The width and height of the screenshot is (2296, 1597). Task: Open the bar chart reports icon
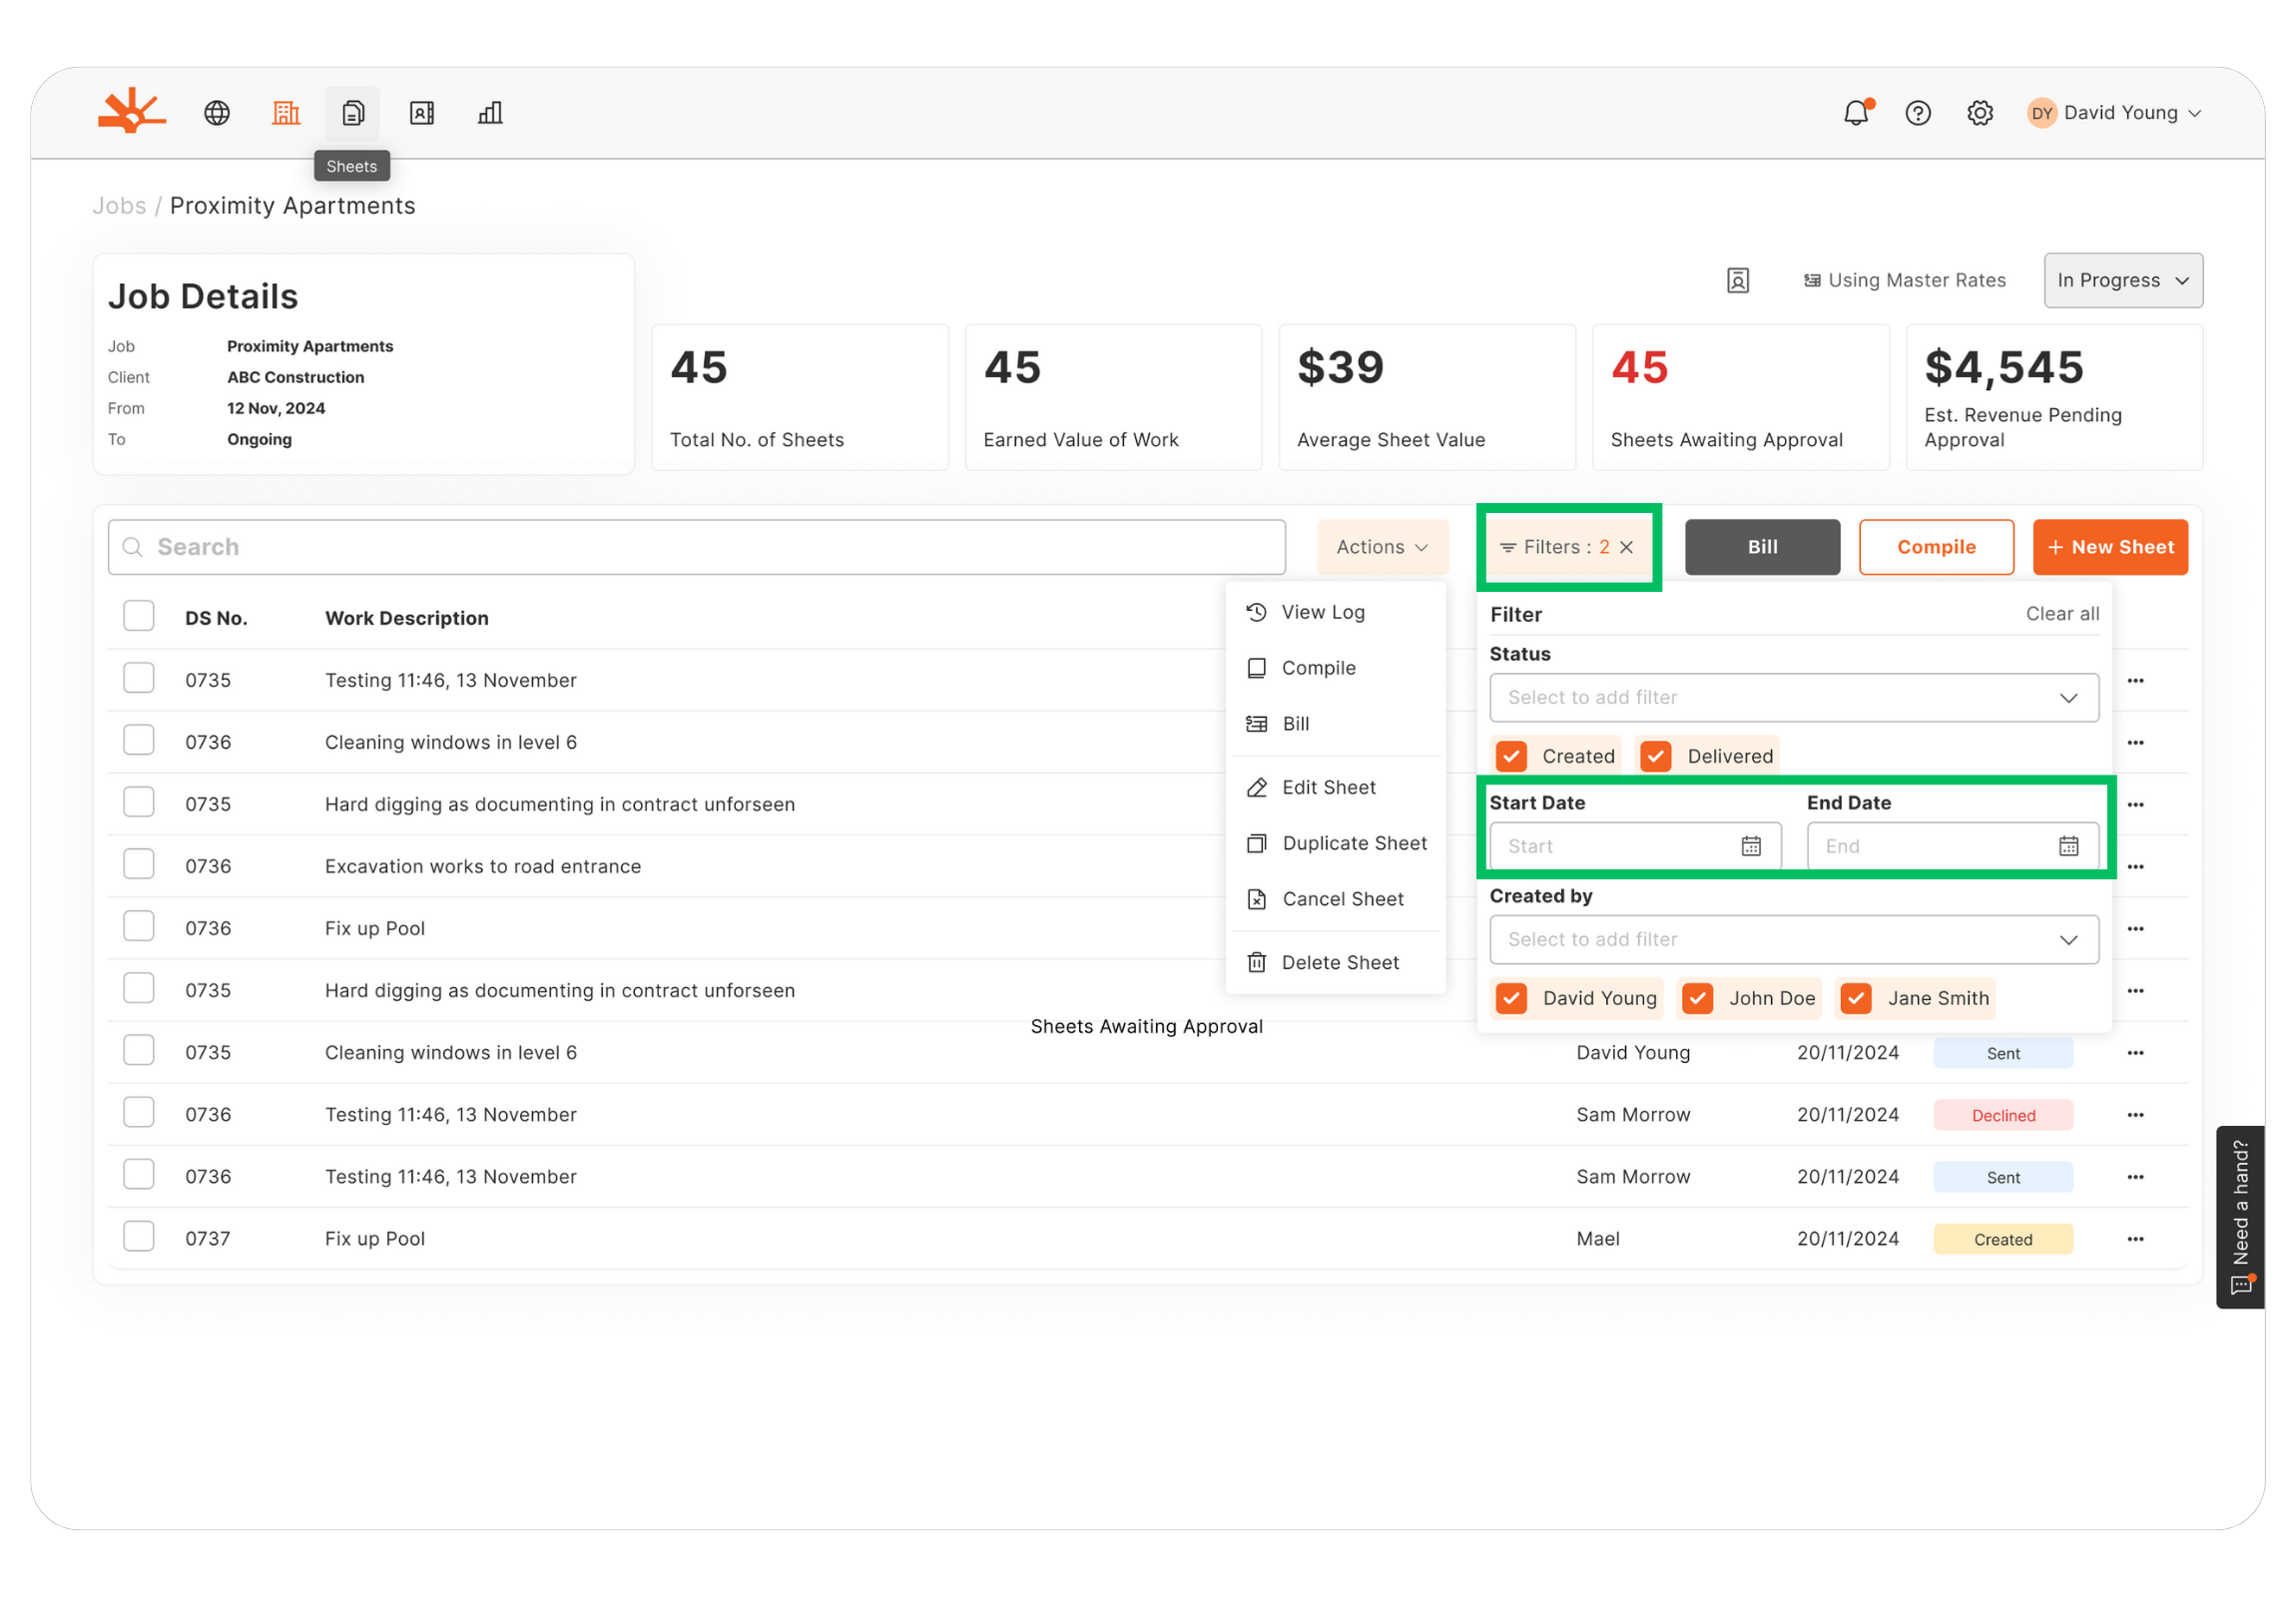pos(490,113)
